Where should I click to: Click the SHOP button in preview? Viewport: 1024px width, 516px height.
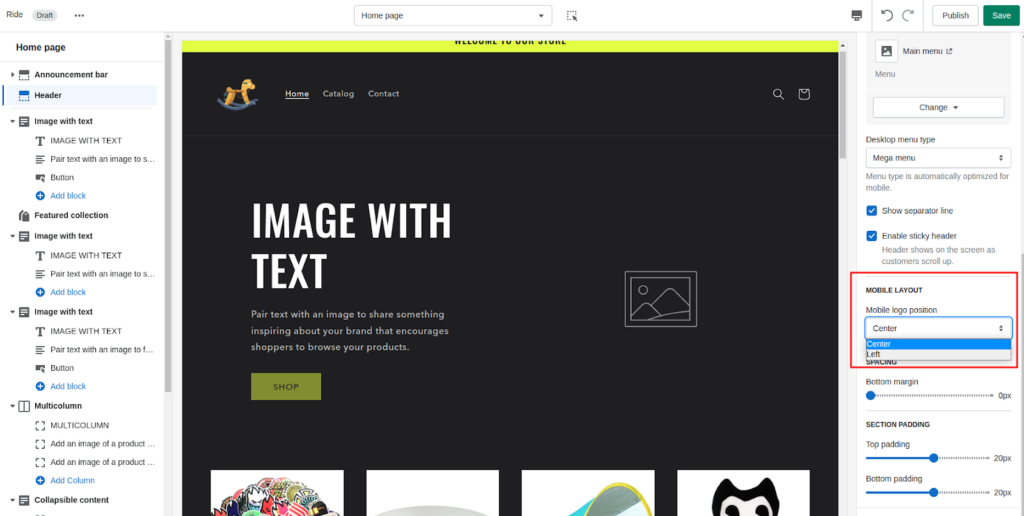(286, 387)
